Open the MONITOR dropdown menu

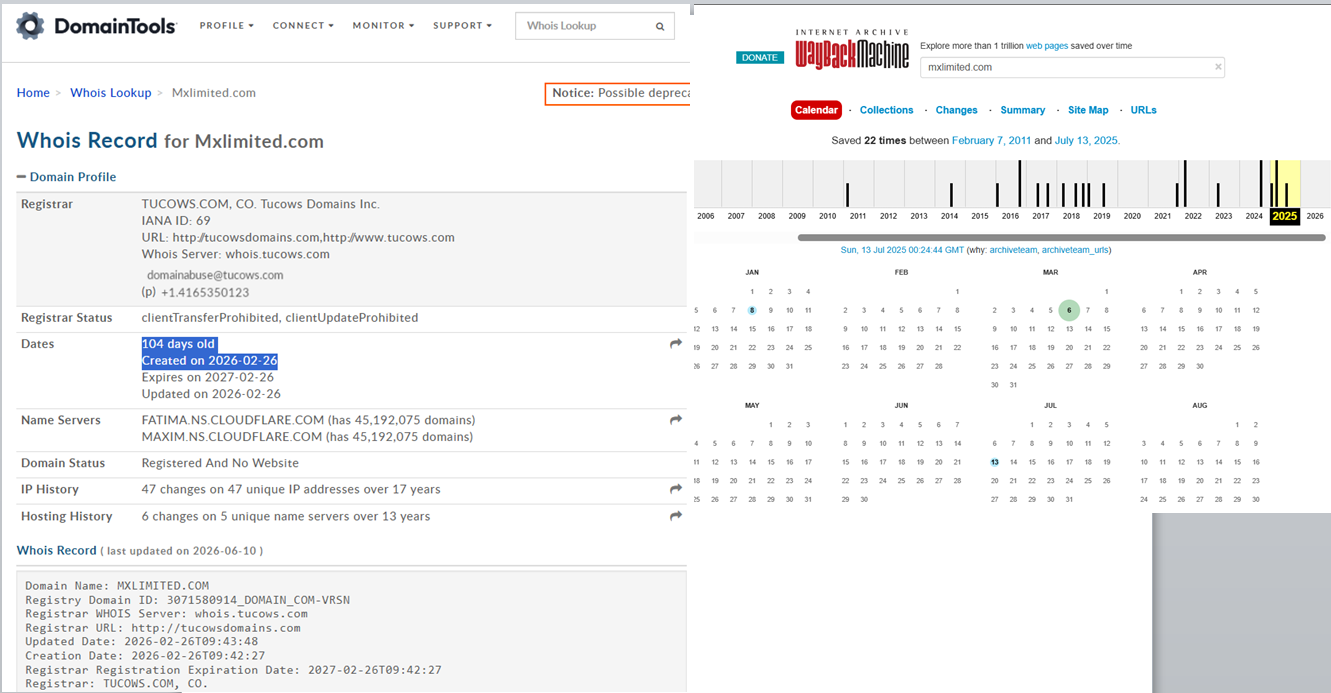[383, 26]
